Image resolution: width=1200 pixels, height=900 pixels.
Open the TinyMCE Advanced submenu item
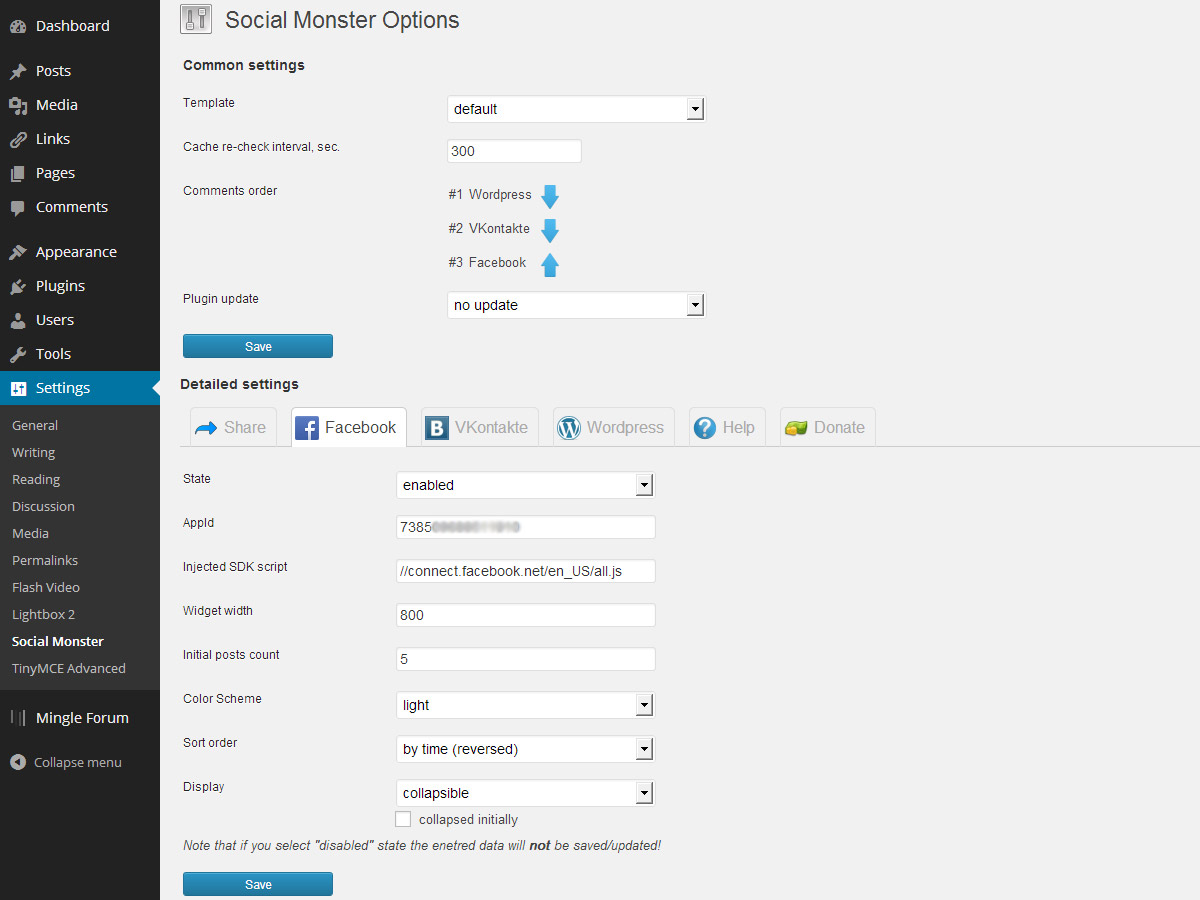coord(69,669)
